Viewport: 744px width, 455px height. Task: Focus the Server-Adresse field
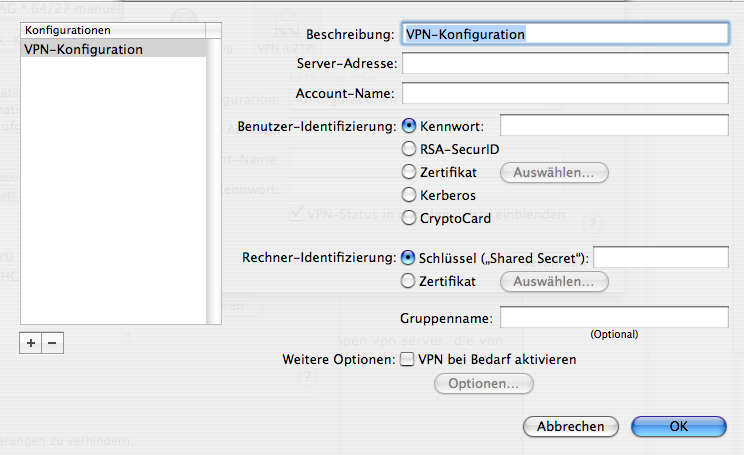tap(565, 63)
